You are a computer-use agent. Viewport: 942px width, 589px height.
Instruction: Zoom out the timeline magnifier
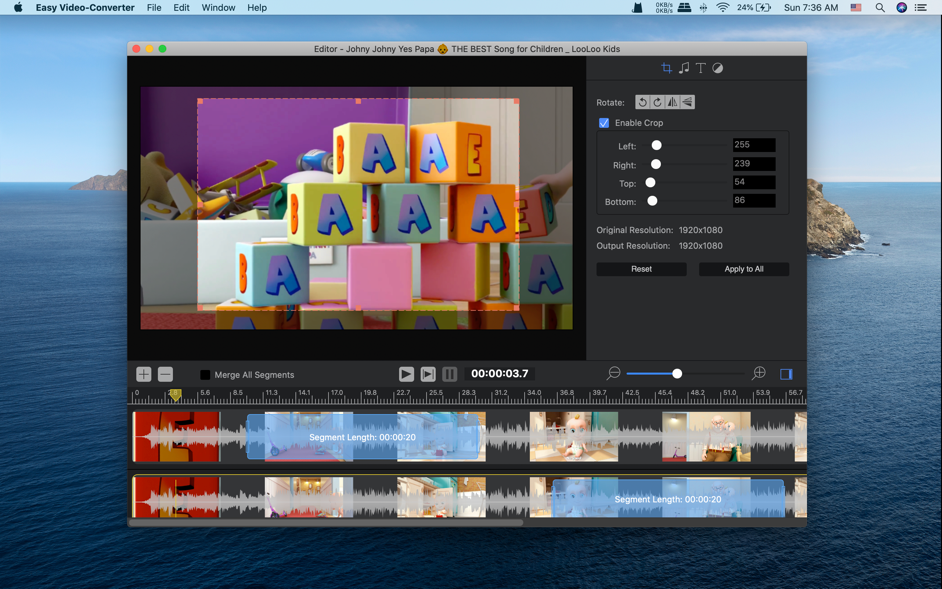click(x=613, y=373)
